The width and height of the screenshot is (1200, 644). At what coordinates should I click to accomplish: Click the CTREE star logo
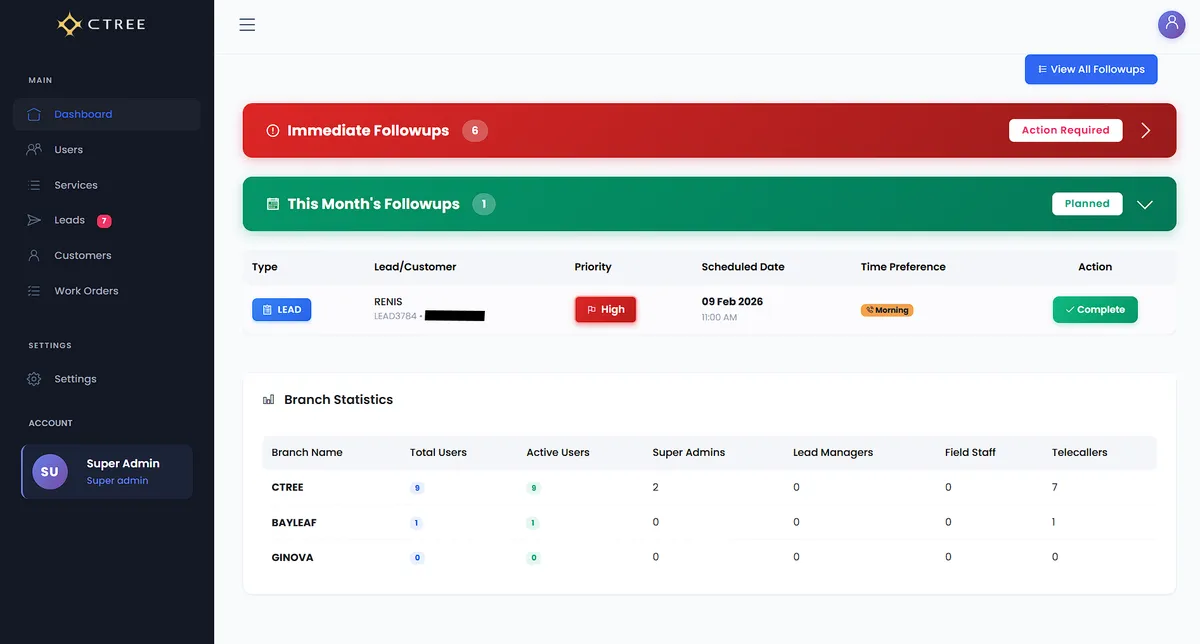click(69, 23)
